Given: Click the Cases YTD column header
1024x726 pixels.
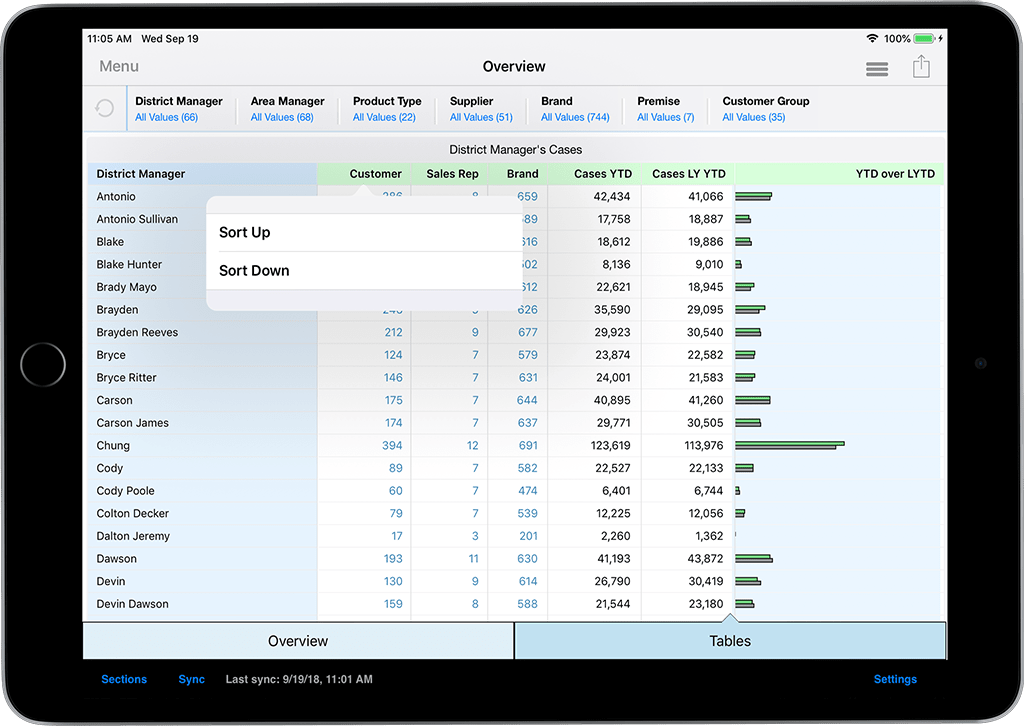Looking at the screenshot, I should pyautogui.click(x=595, y=174).
